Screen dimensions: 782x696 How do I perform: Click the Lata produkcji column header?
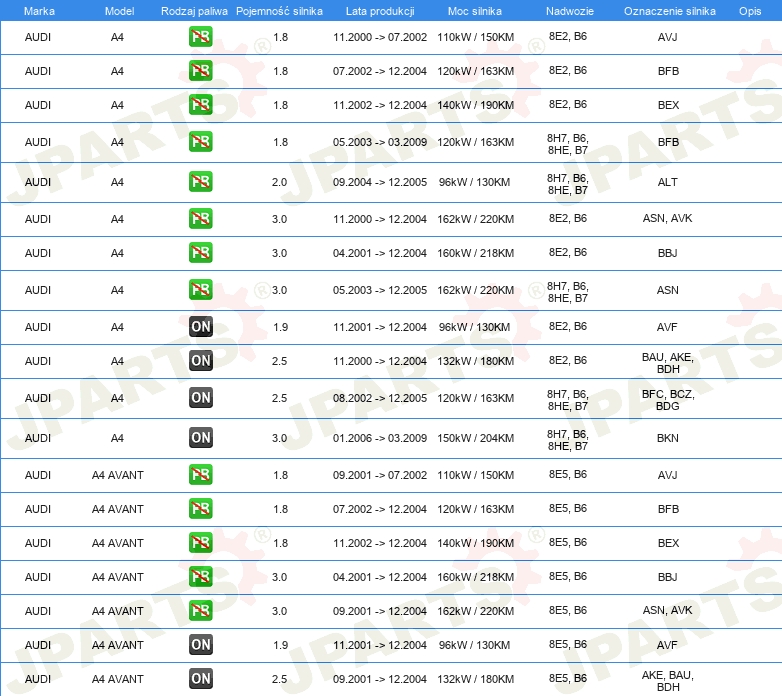tap(379, 11)
